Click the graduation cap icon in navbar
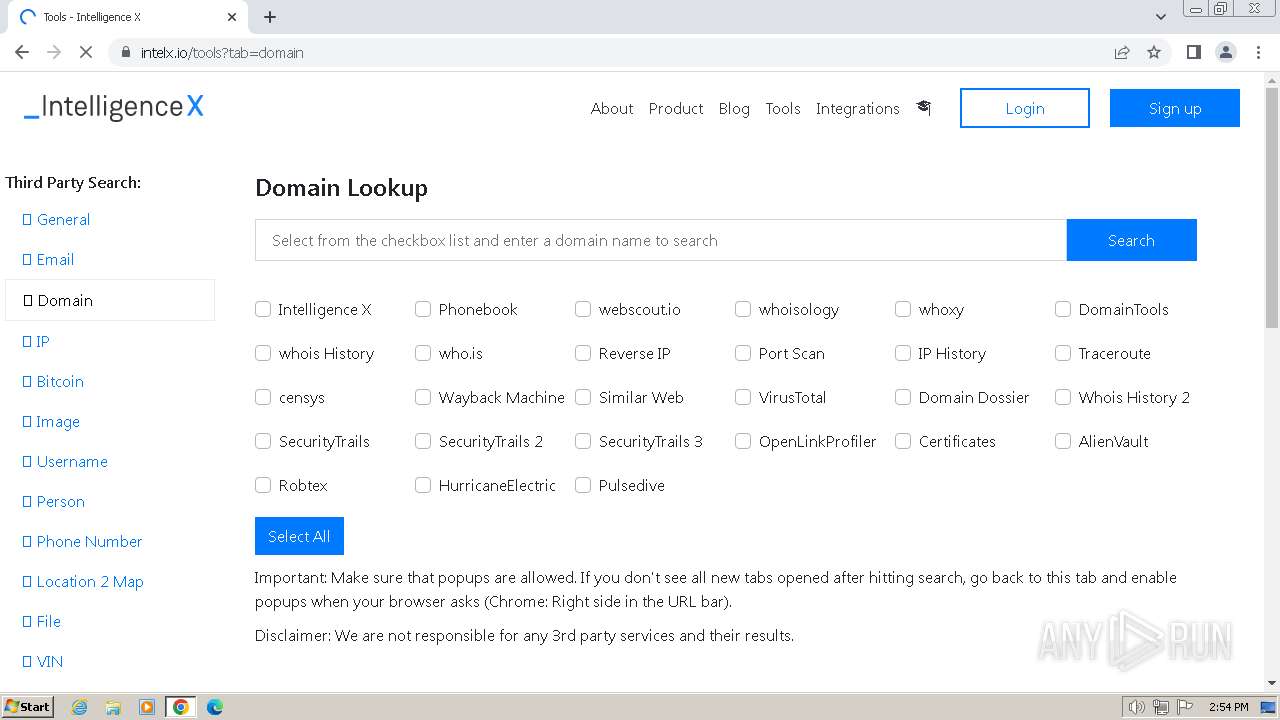Image resolution: width=1280 pixels, height=720 pixels. [x=923, y=108]
